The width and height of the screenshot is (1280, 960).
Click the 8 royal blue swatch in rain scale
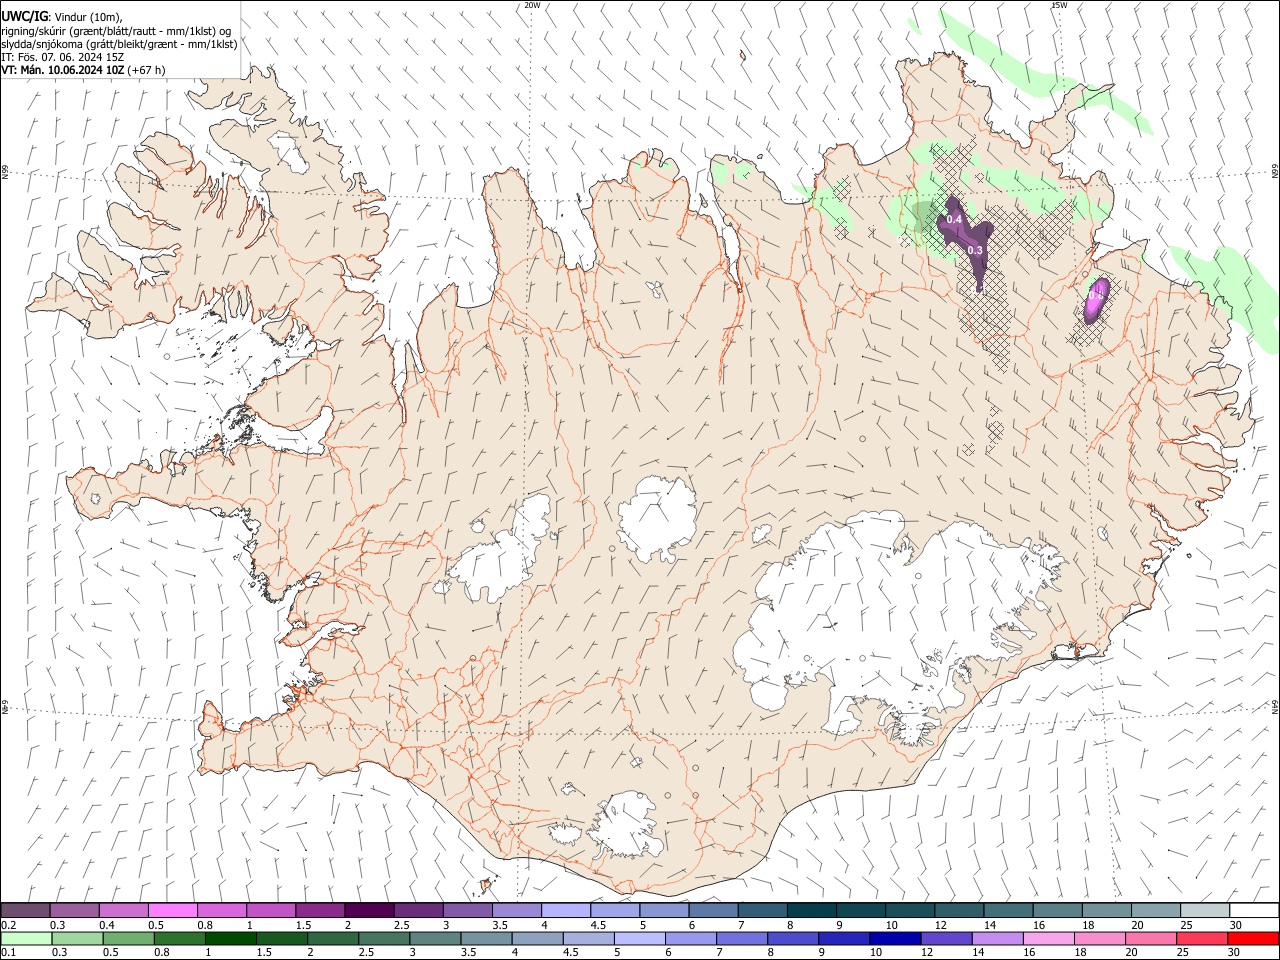(x=793, y=938)
